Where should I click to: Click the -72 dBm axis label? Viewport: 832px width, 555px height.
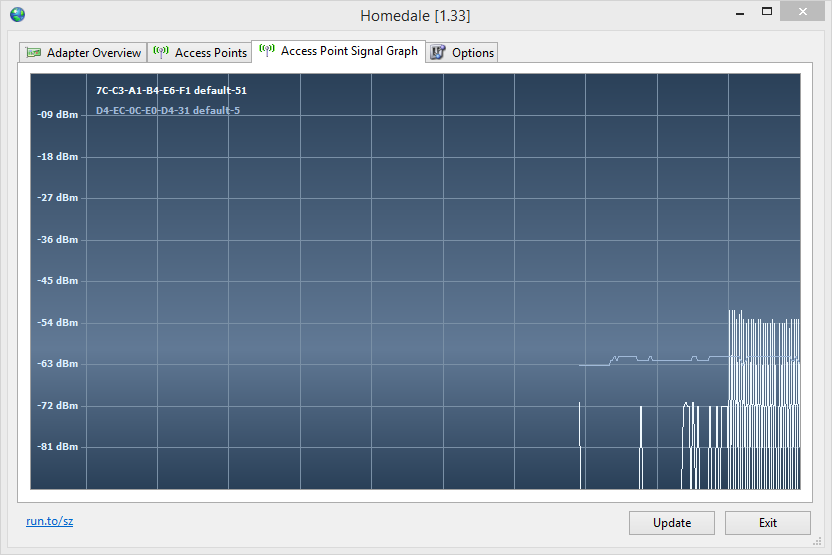57,405
